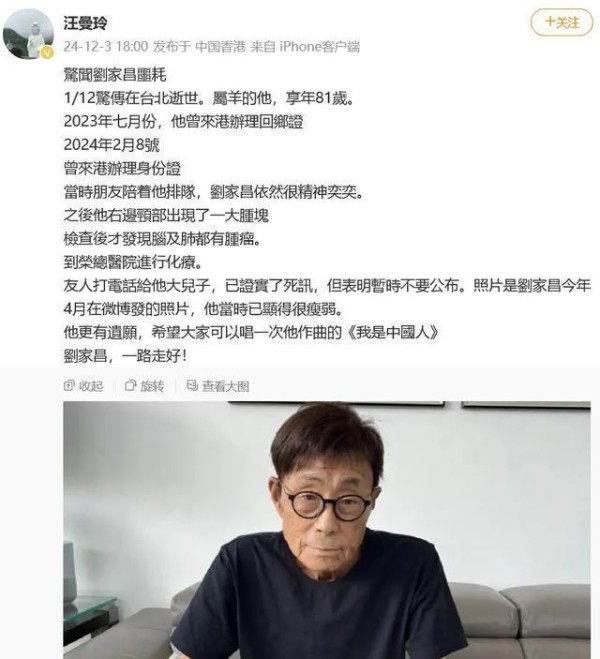Click the 查看大图 view-large icon

192,385
